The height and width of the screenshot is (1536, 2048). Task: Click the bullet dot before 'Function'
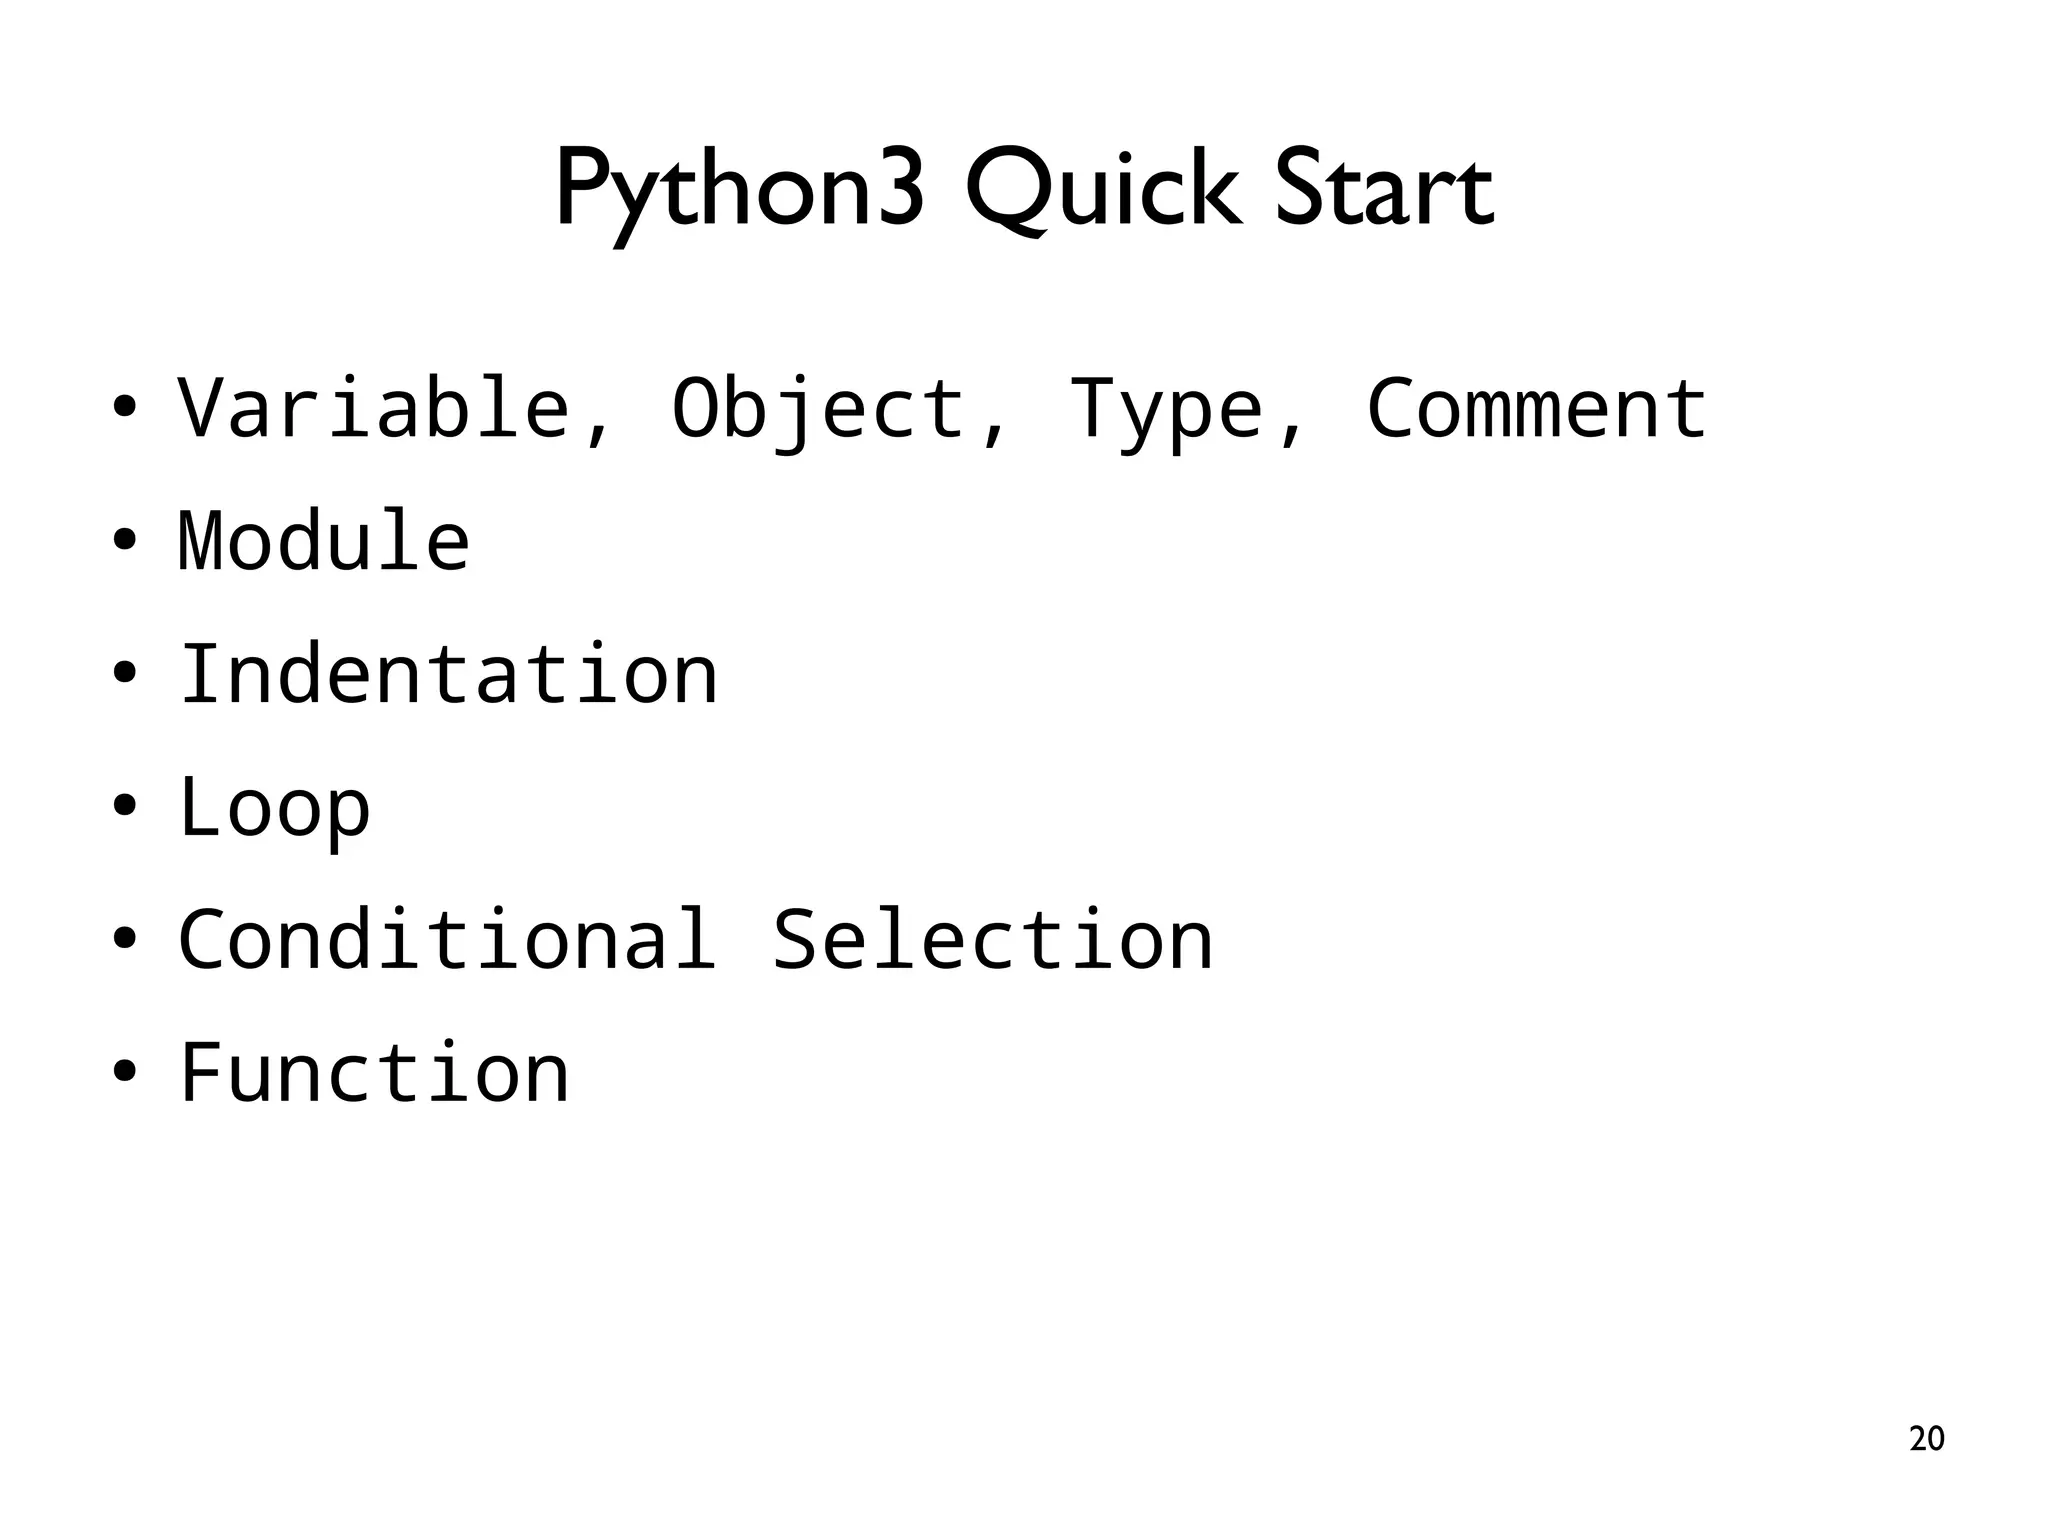[x=124, y=1072]
